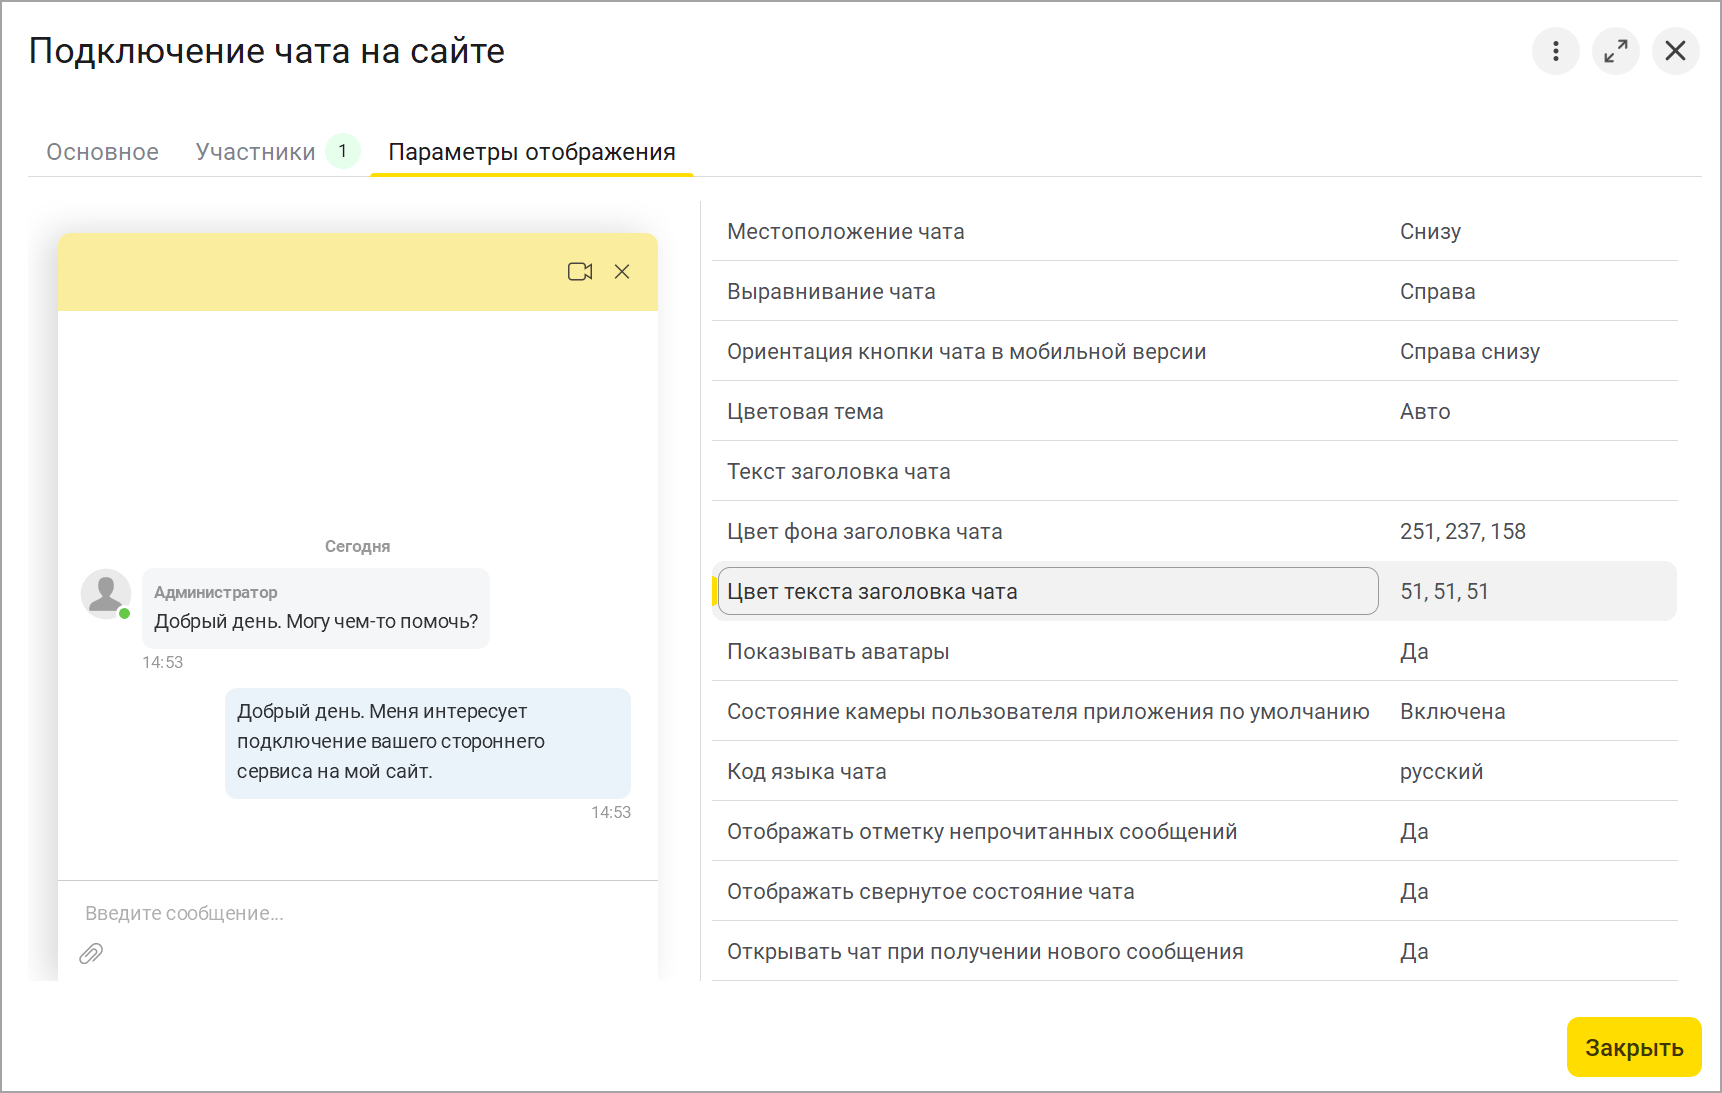The width and height of the screenshot is (1722, 1093).
Task: Toggle Отображать отметку непрочитанных сообщений value
Action: point(1414,832)
